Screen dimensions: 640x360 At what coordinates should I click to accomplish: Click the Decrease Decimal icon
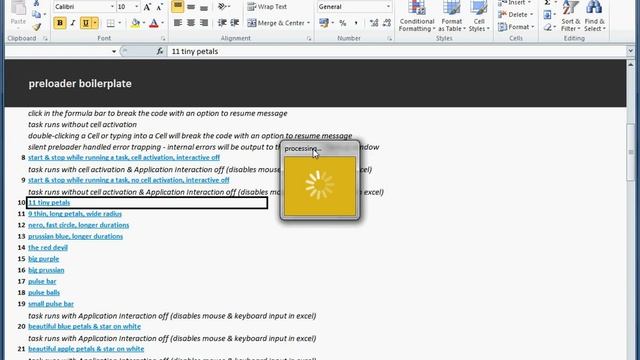coord(387,23)
